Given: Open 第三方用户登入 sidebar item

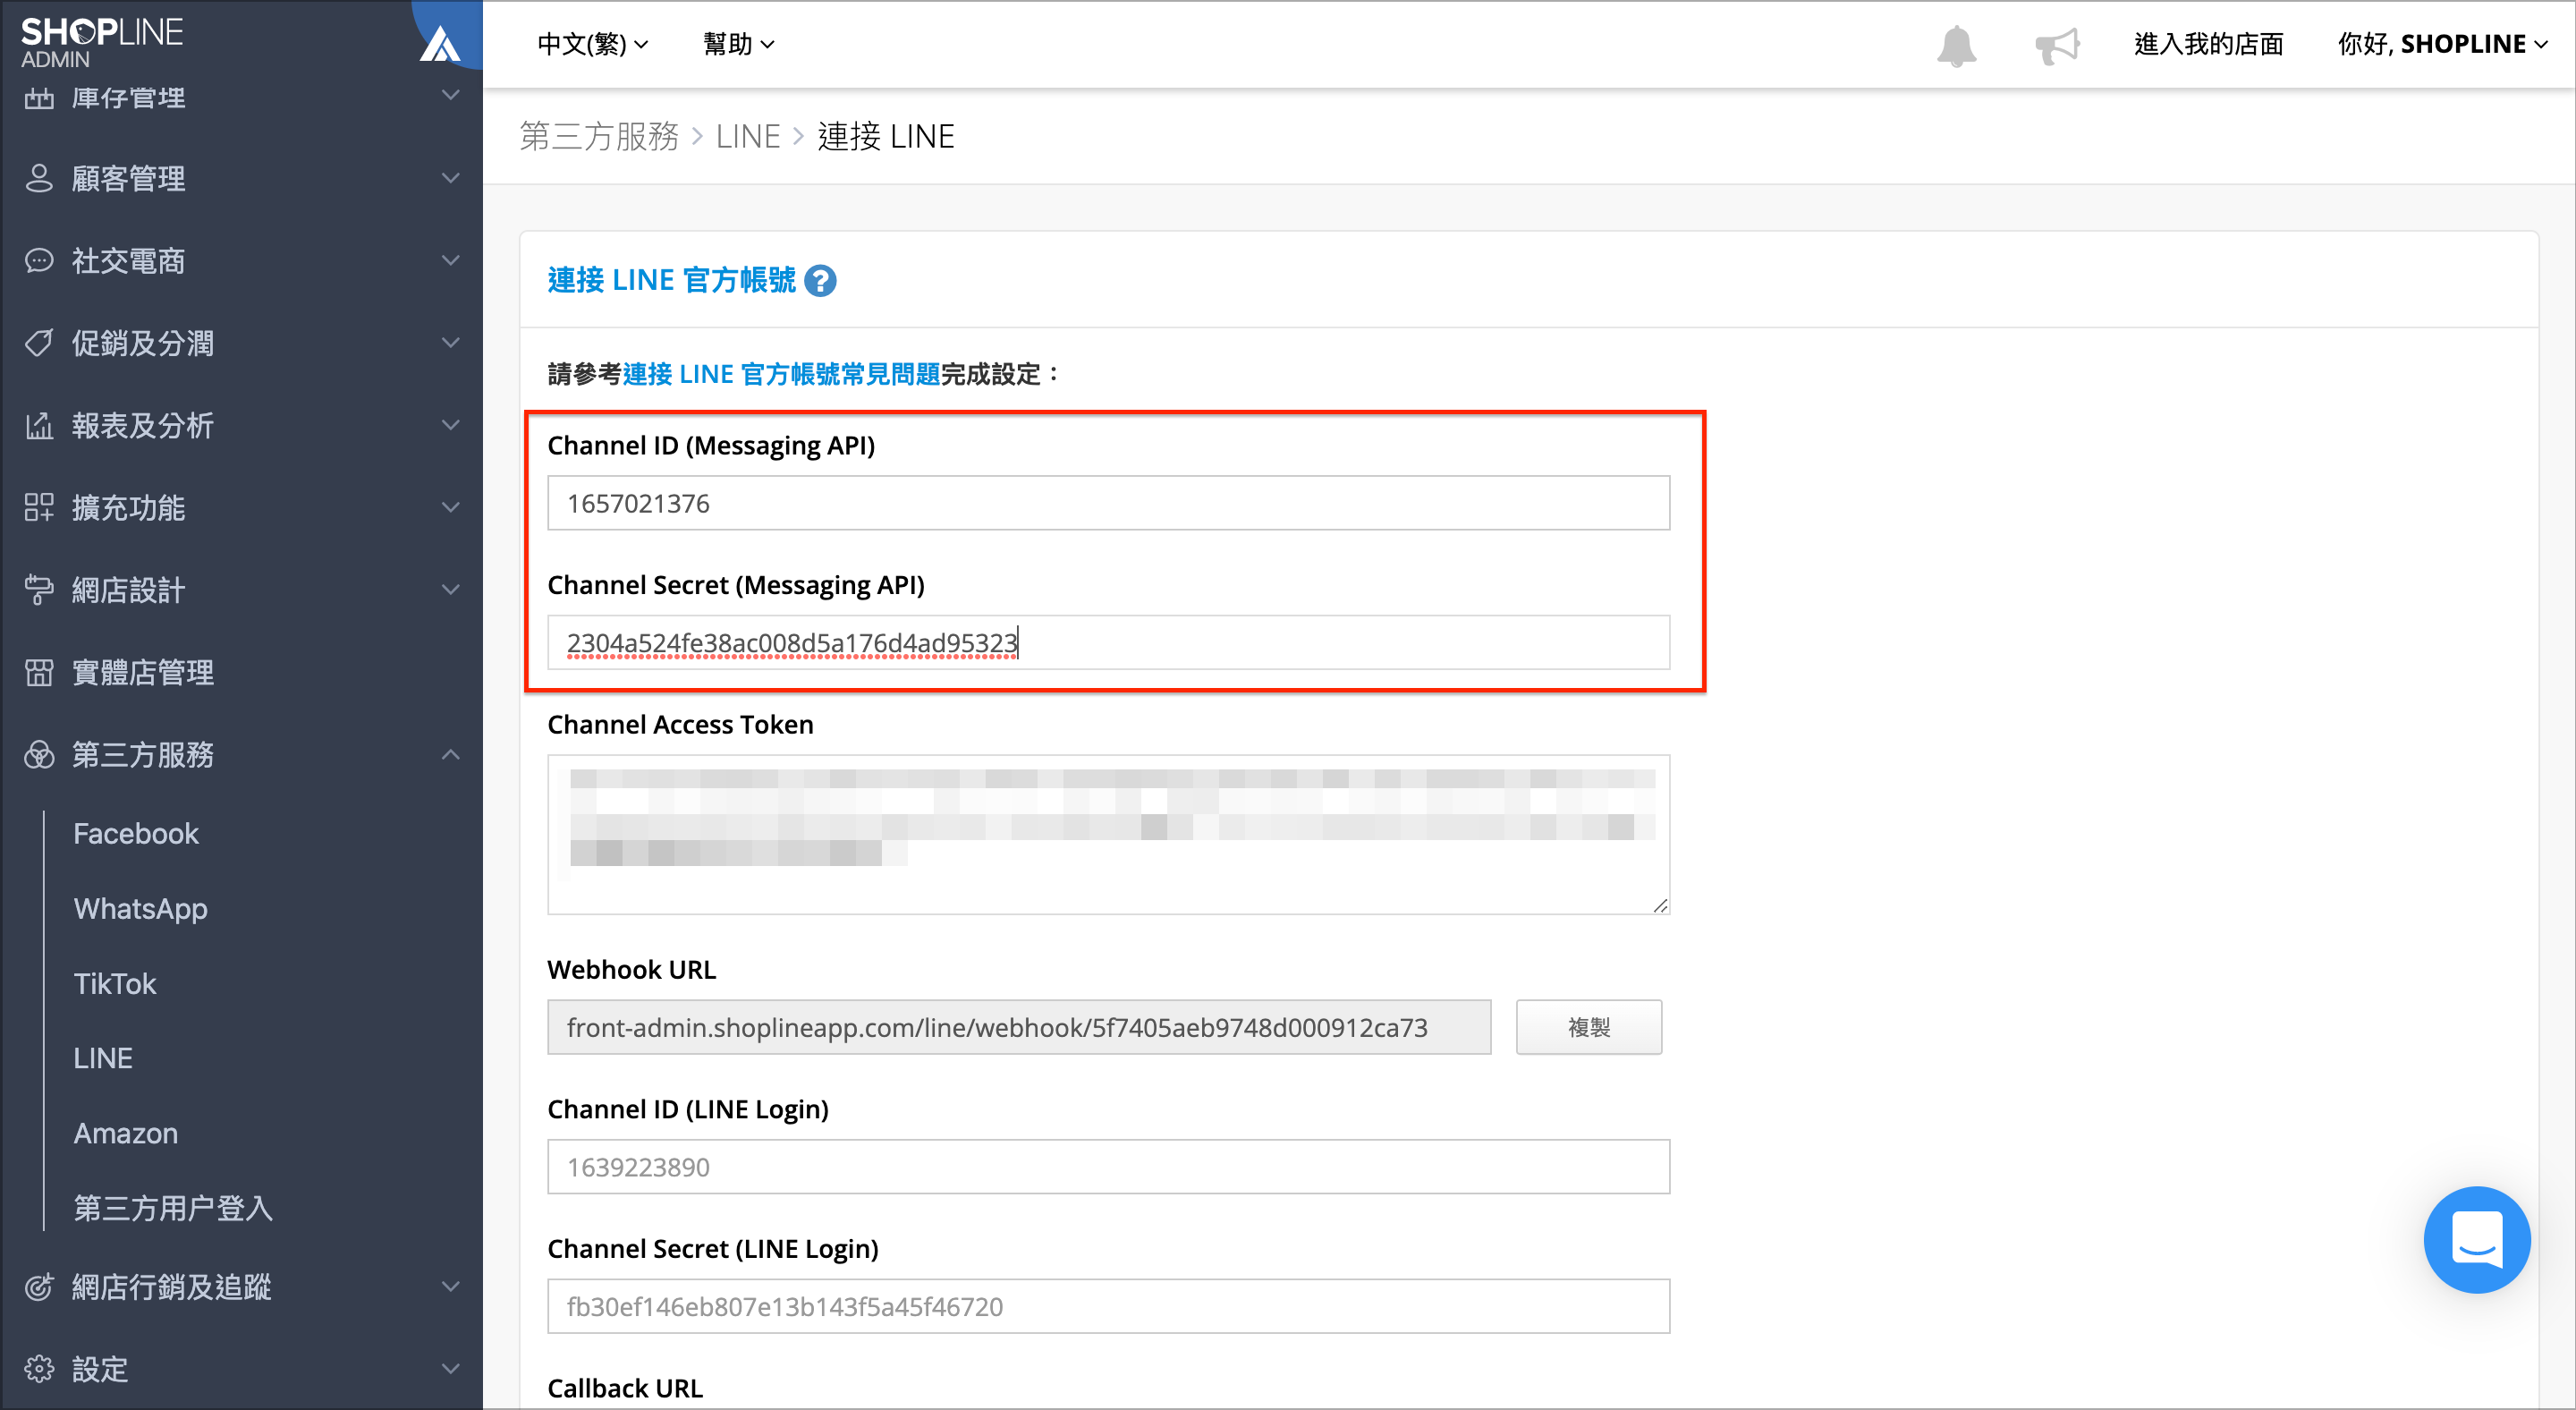Looking at the screenshot, I should click(173, 1208).
